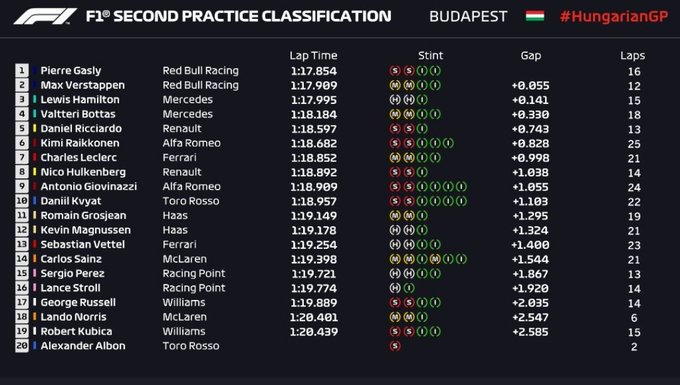Click the position 1 number box
680x385 pixels.
coord(22,71)
